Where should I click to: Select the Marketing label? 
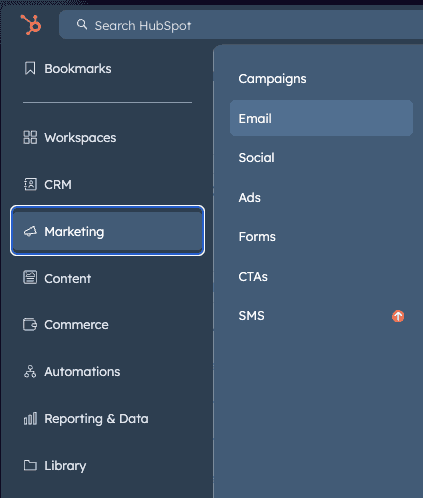(x=74, y=232)
